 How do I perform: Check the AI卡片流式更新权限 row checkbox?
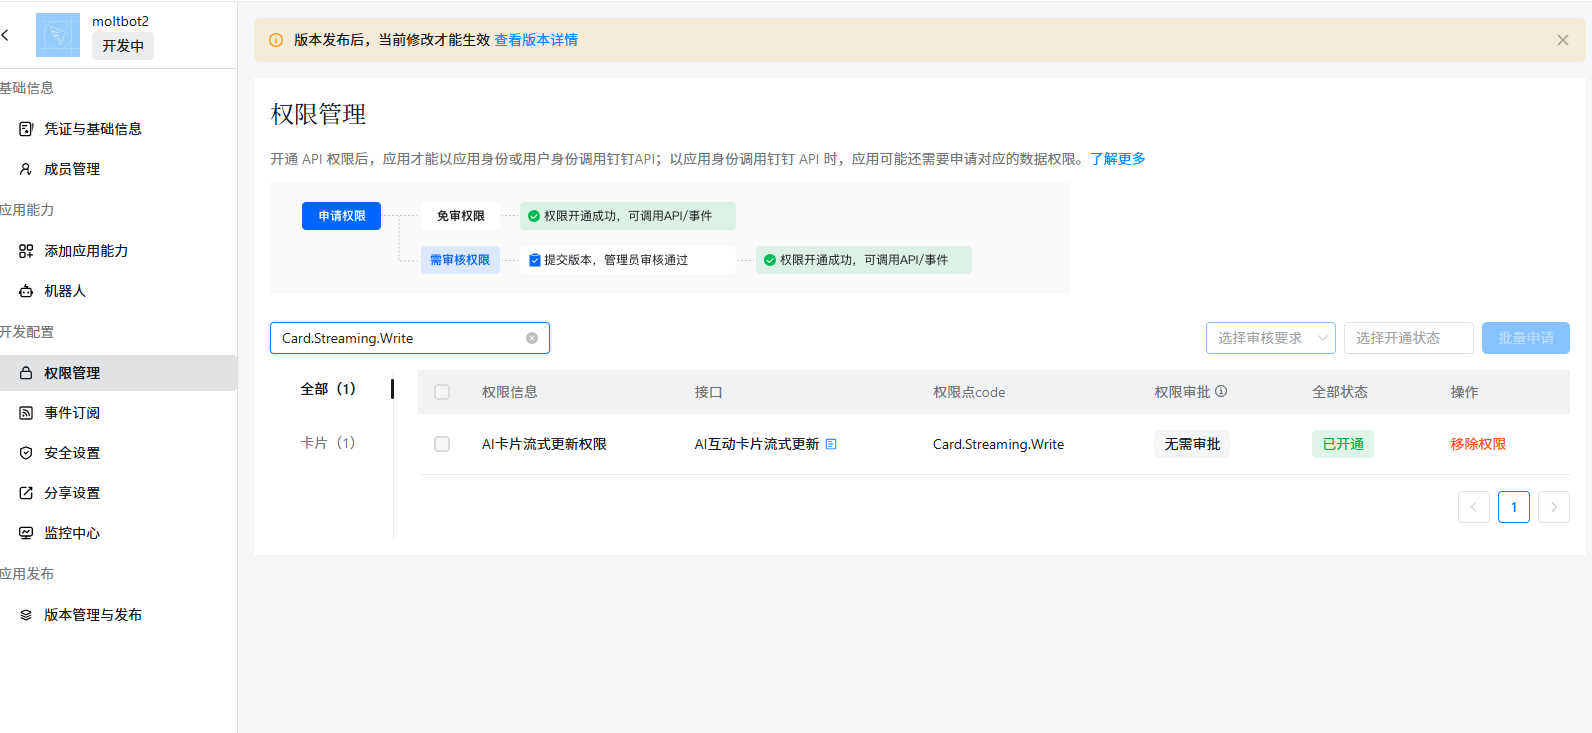coord(442,444)
